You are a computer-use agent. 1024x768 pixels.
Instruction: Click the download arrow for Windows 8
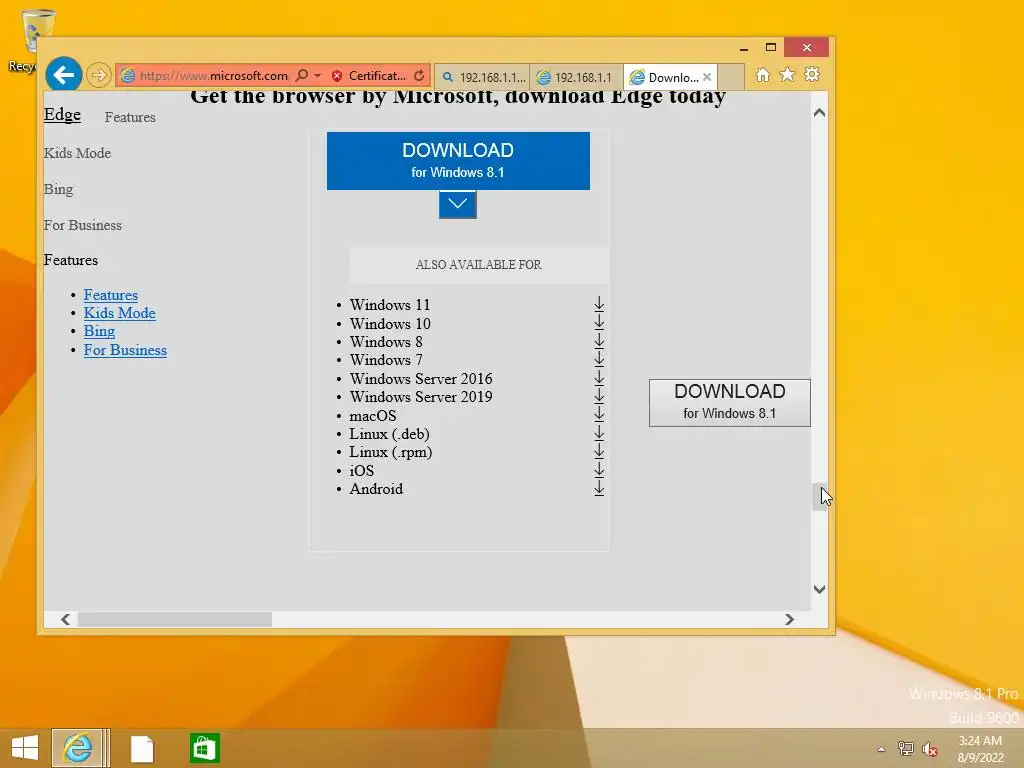pyautogui.click(x=599, y=341)
